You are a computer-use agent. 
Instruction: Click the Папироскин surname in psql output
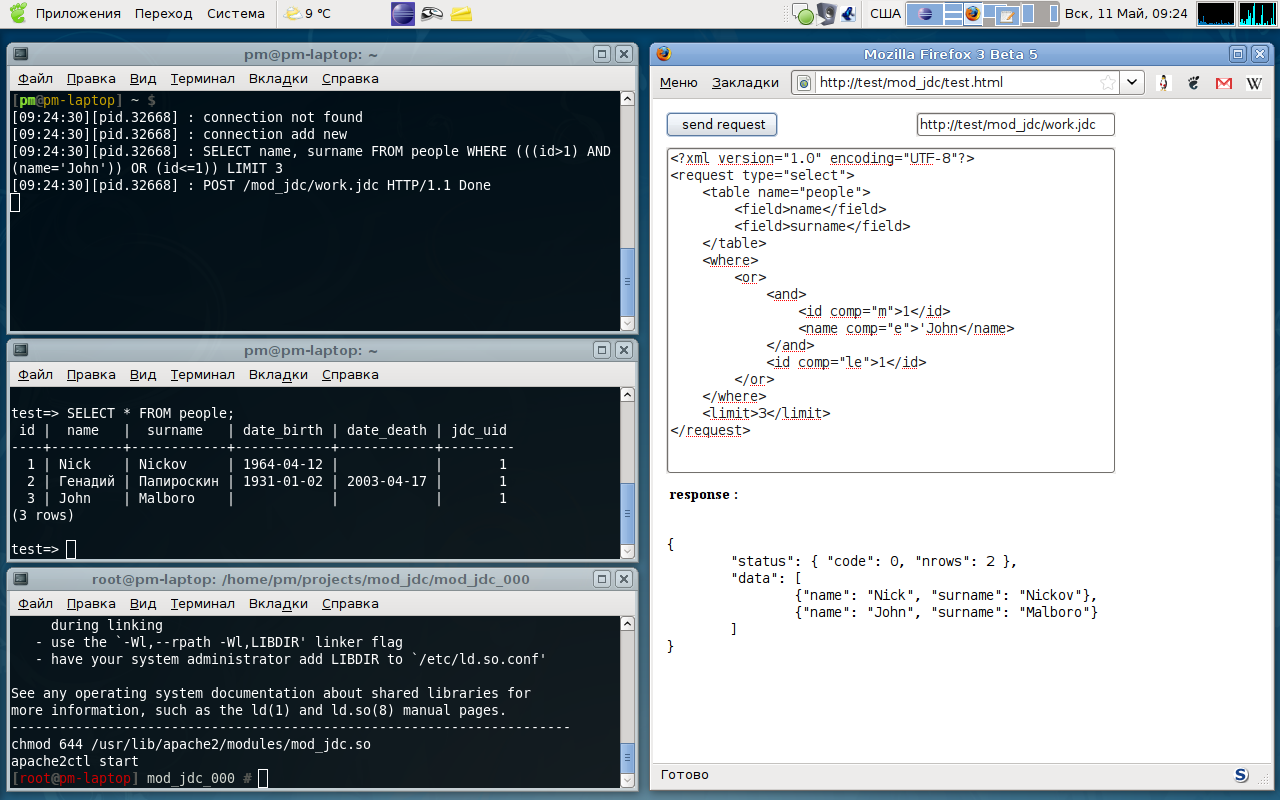click(x=178, y=481)
